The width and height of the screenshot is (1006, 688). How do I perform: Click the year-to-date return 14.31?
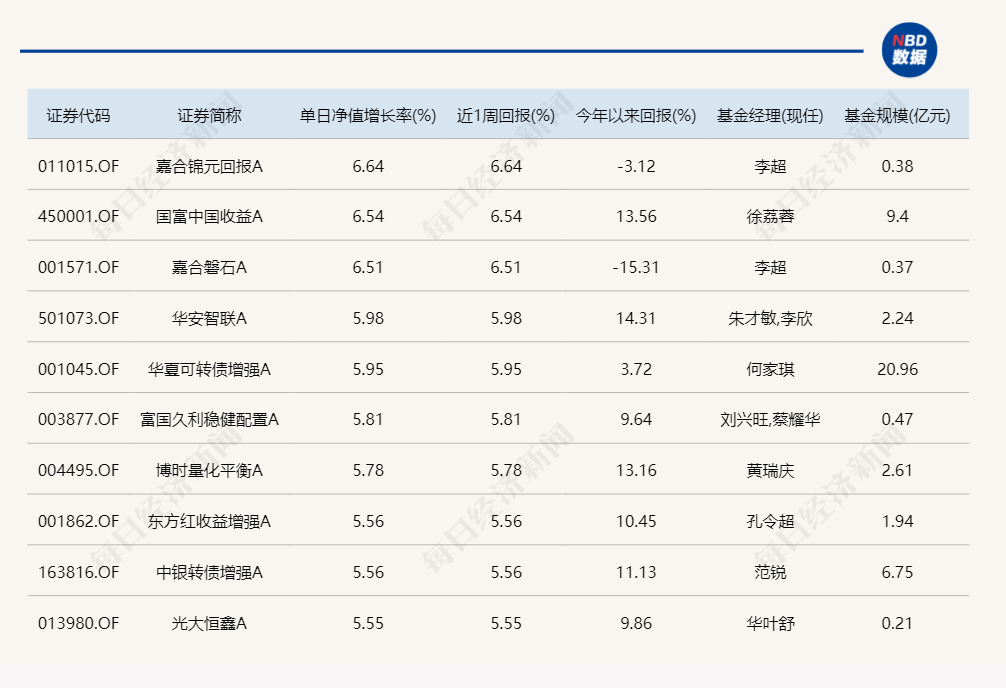(x=636, y=318)
